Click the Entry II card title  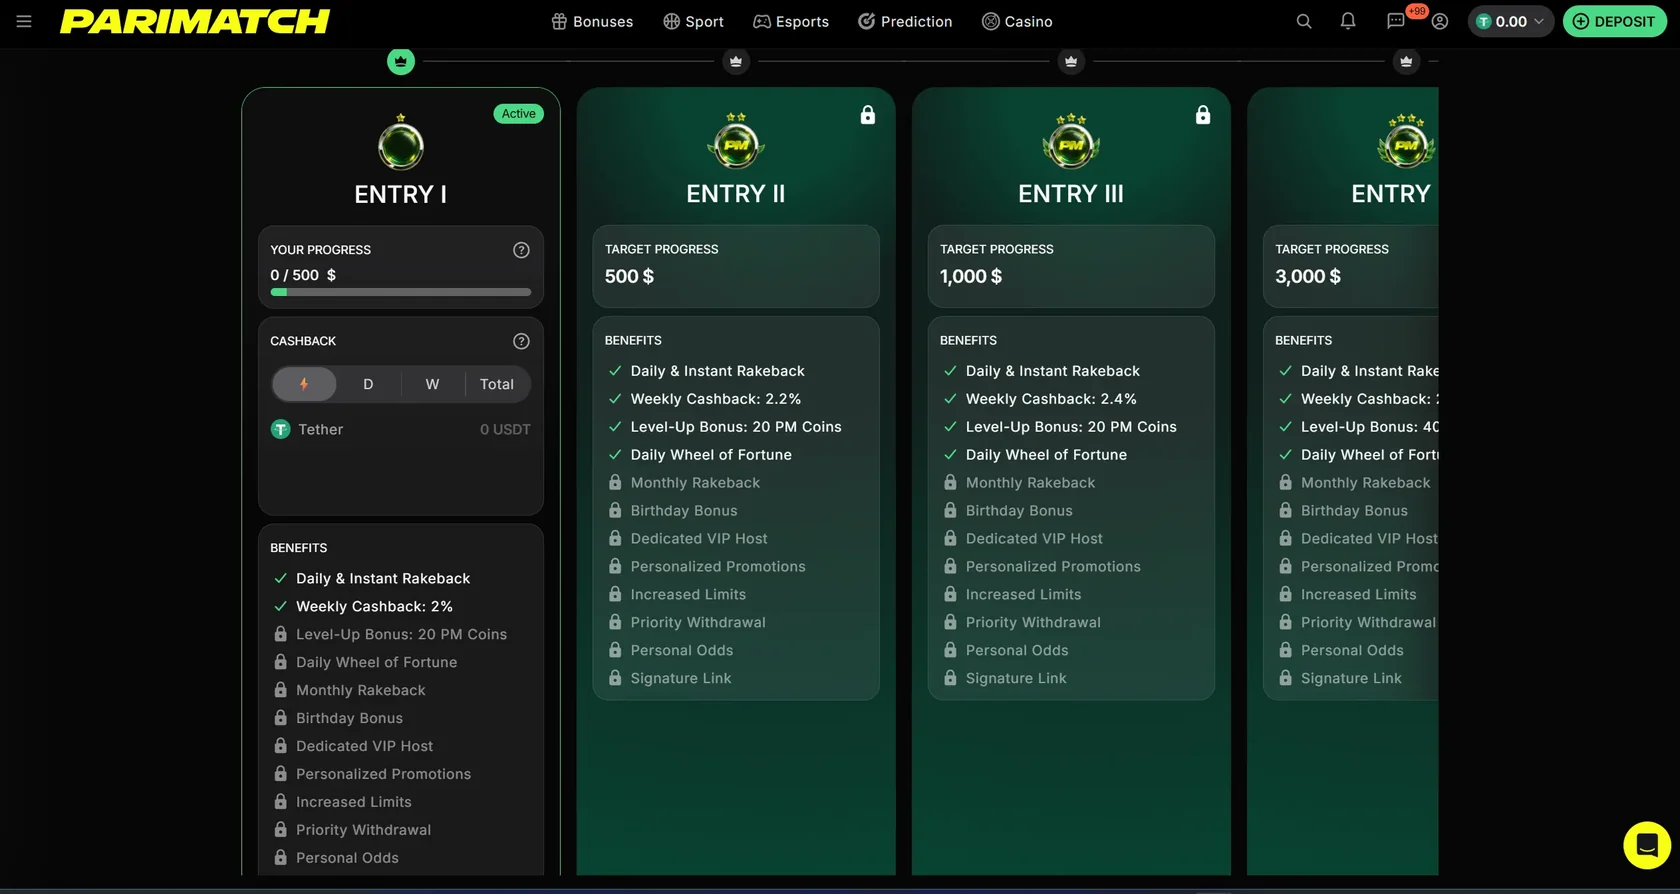point(736,193)
